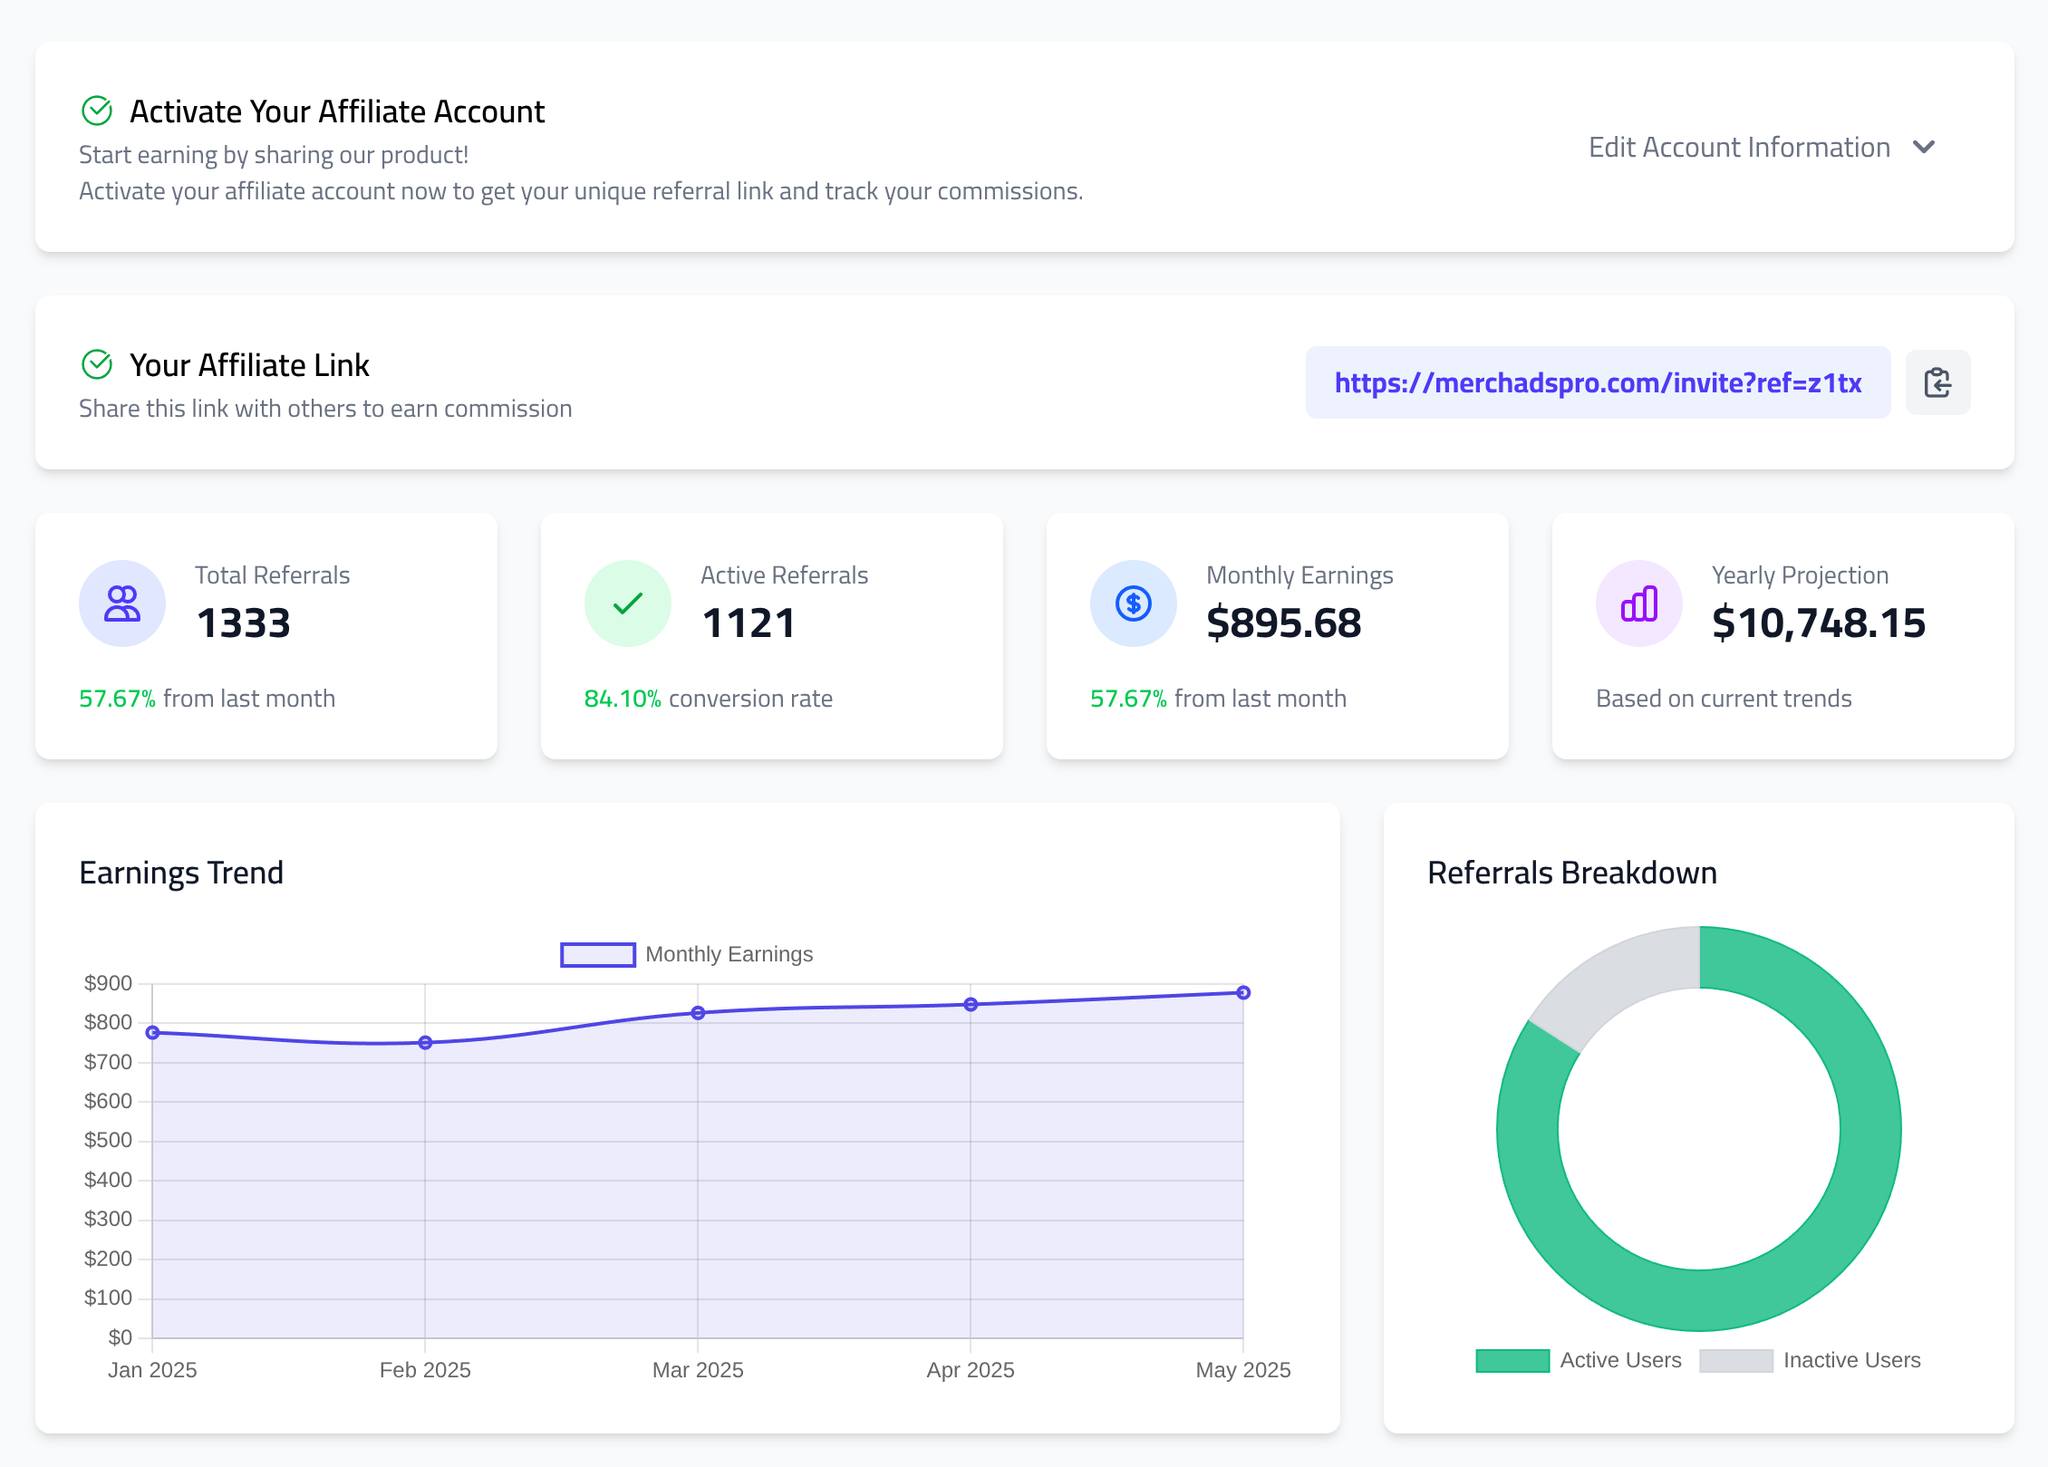This screenshot has height=1467, width=2048.
Task: Click the copy-to-clipboard icon beside the affiliate link
Action: tap(1938, 382)
